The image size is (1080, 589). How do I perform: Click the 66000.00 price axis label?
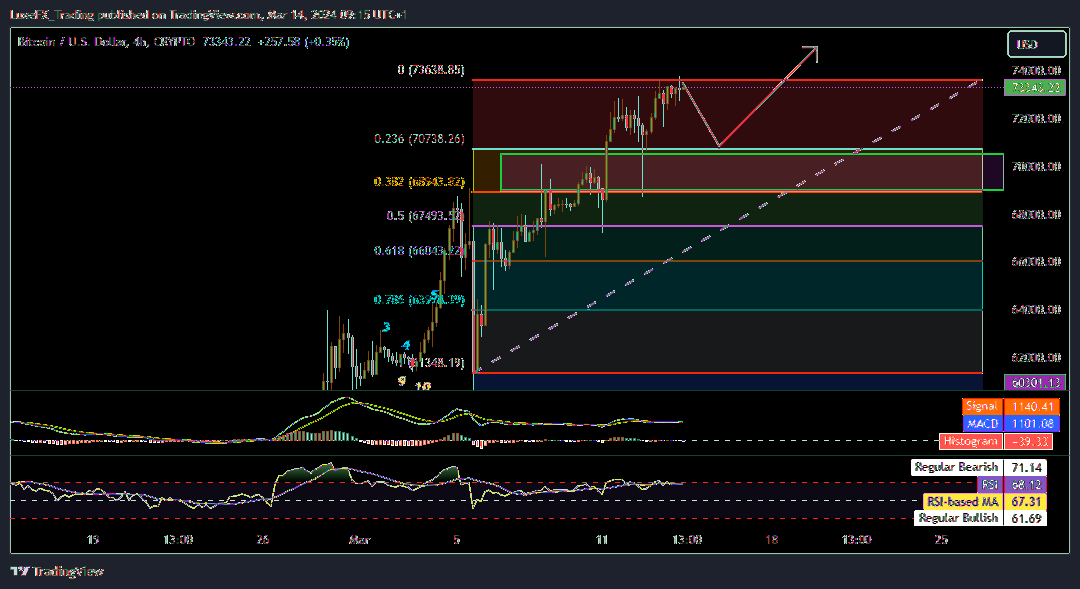[1036, 262]
